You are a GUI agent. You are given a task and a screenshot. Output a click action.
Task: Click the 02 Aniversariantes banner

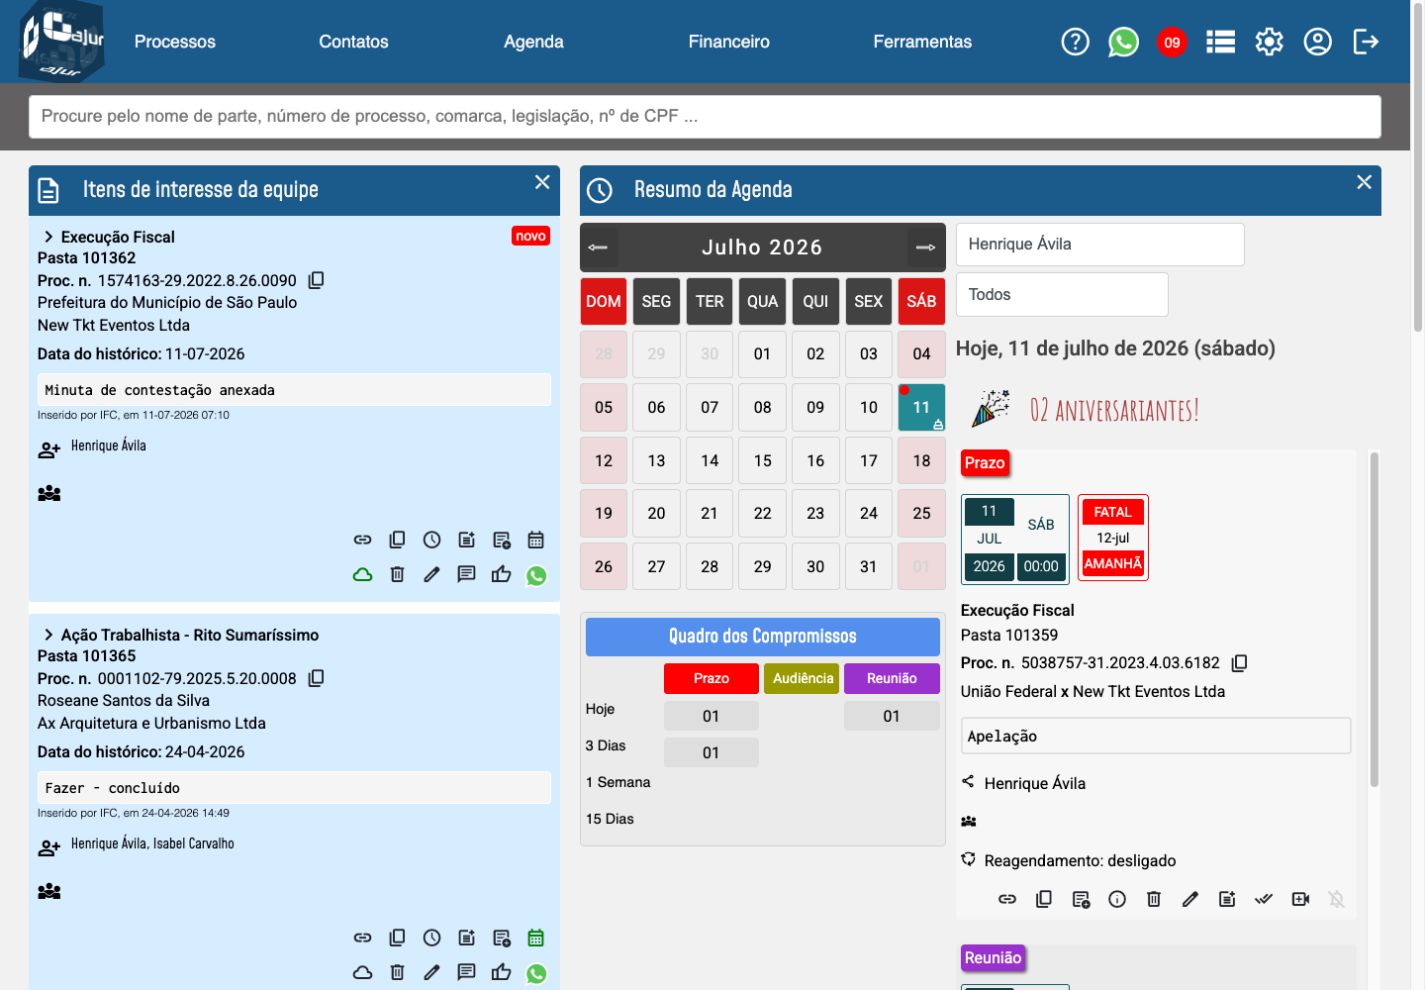(x=1085, y=409)
